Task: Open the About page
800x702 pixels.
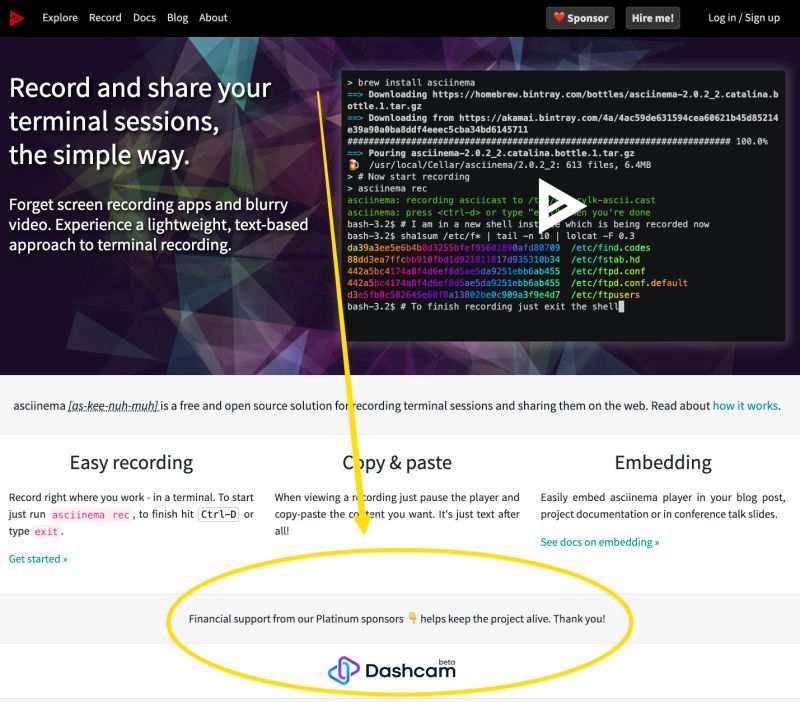Action: pos(213,18)
